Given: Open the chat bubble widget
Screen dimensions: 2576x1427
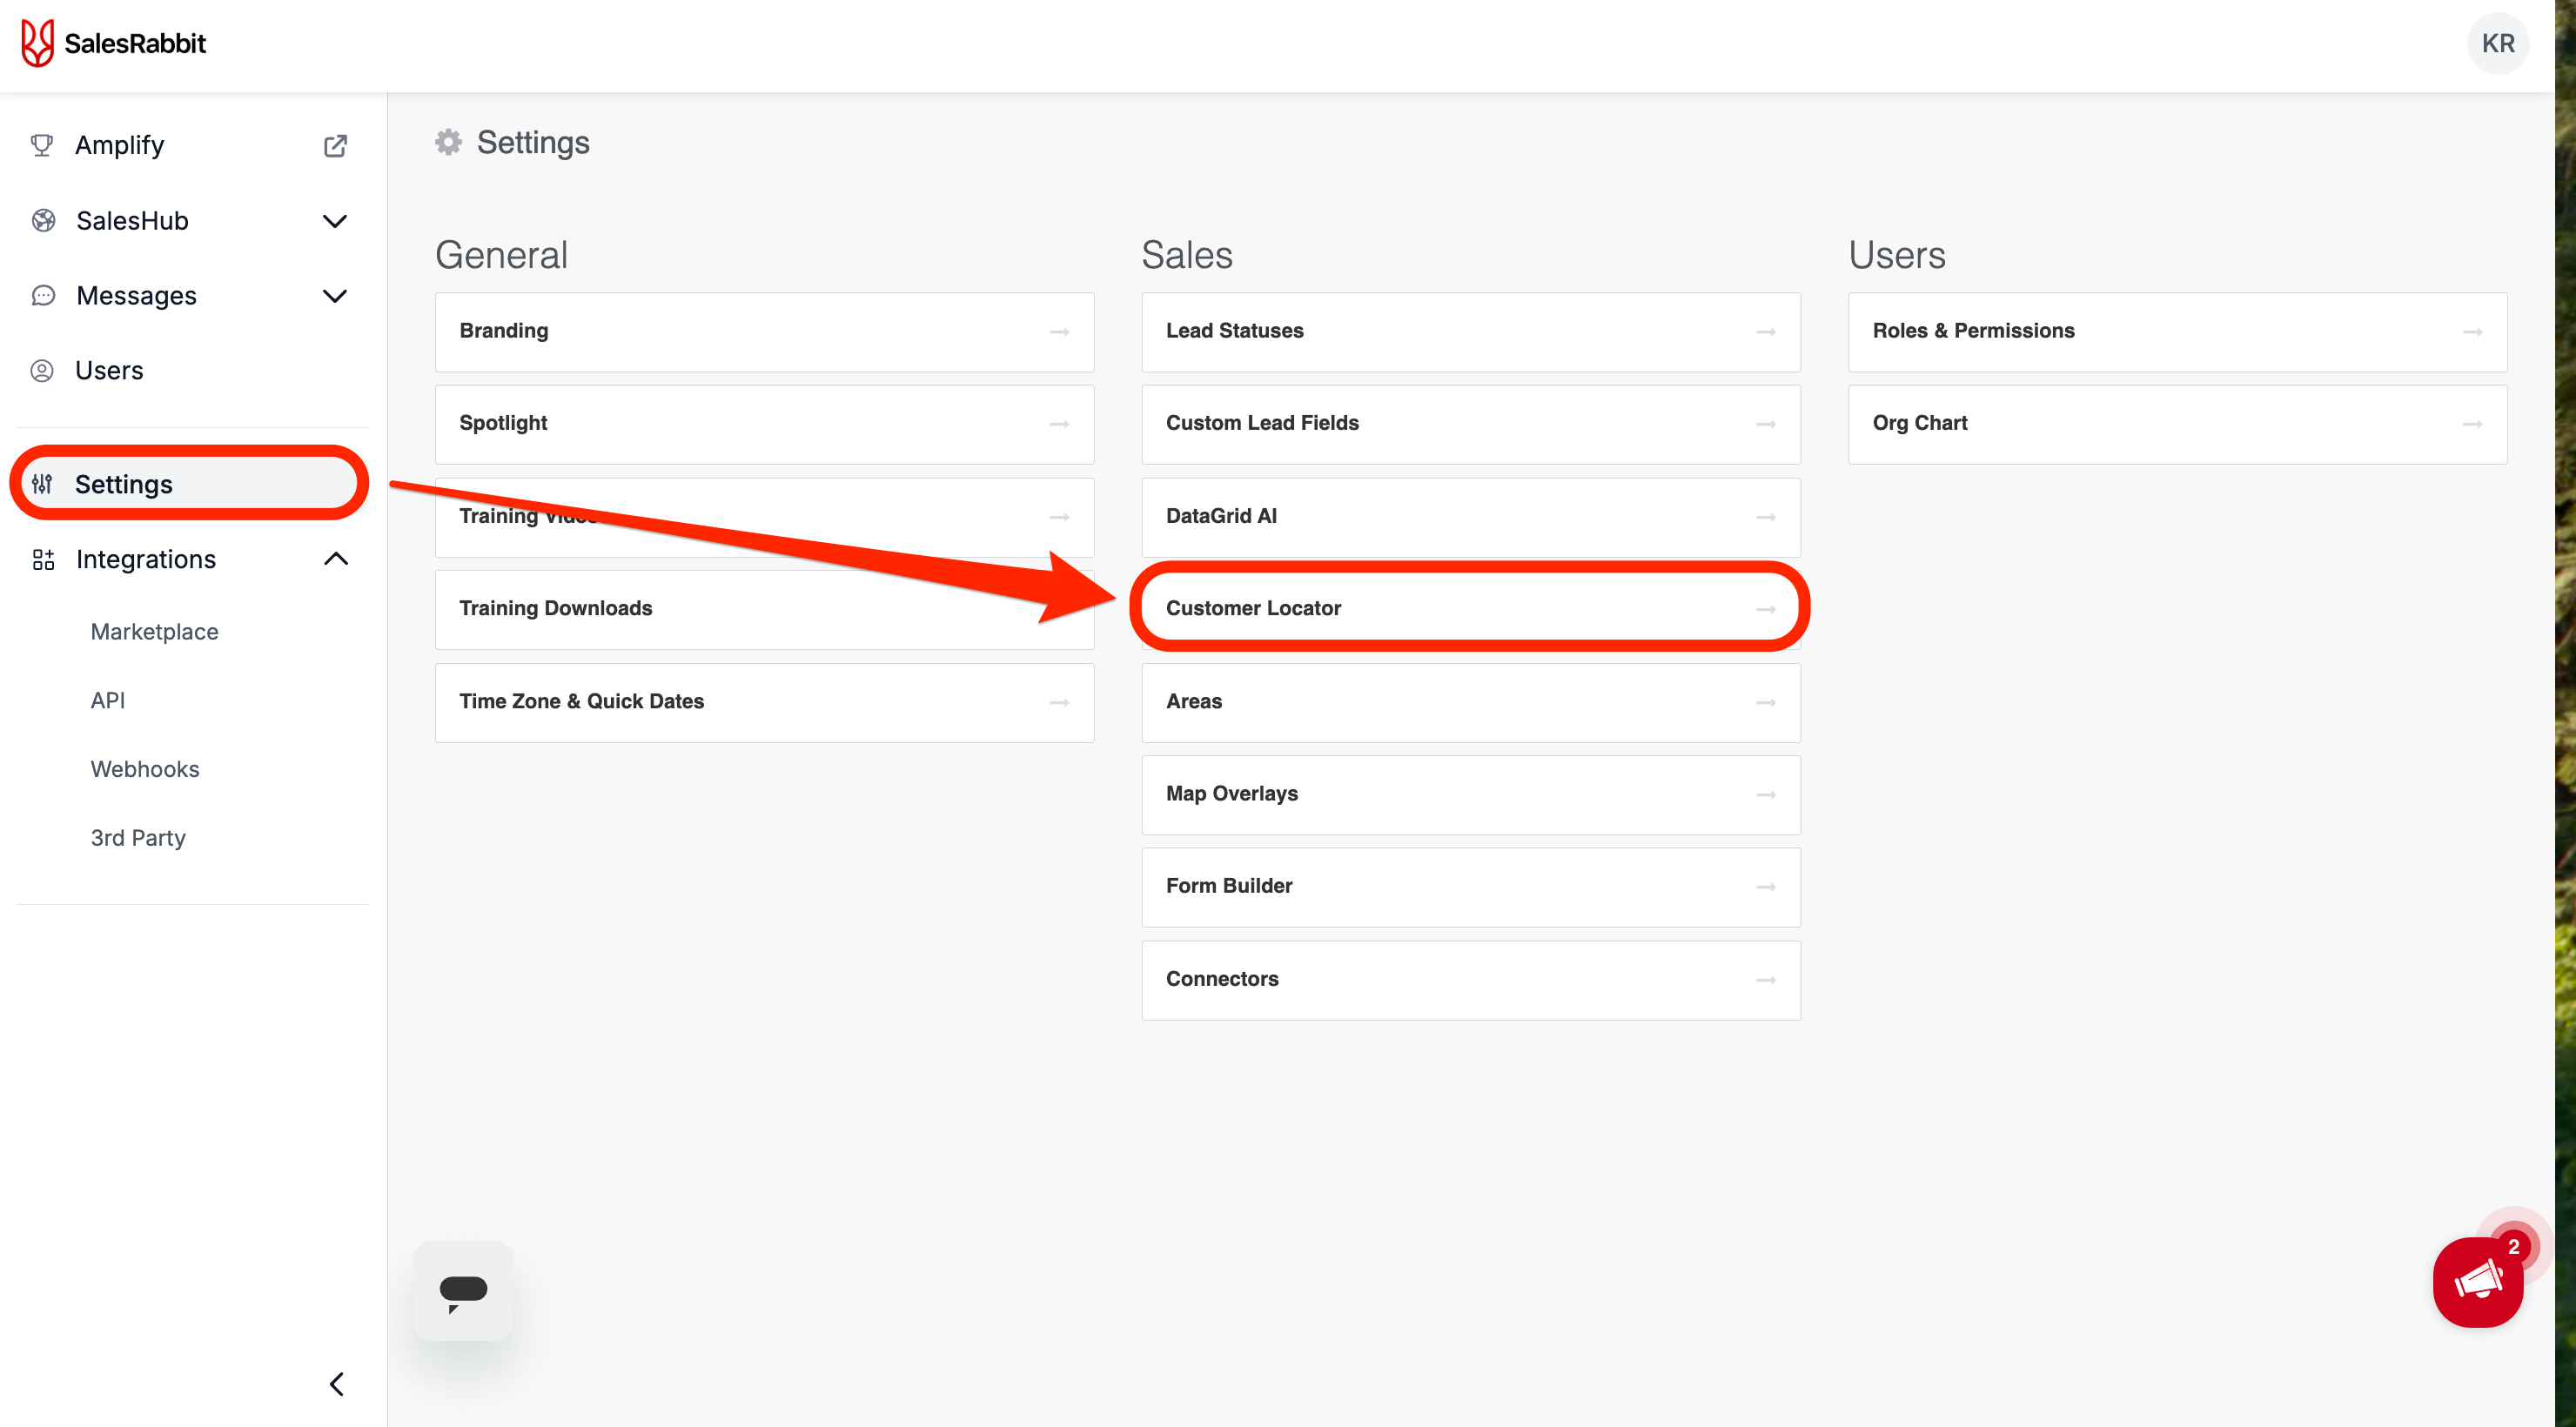Looking at the screenshot, I should (x=463, y=1291).
